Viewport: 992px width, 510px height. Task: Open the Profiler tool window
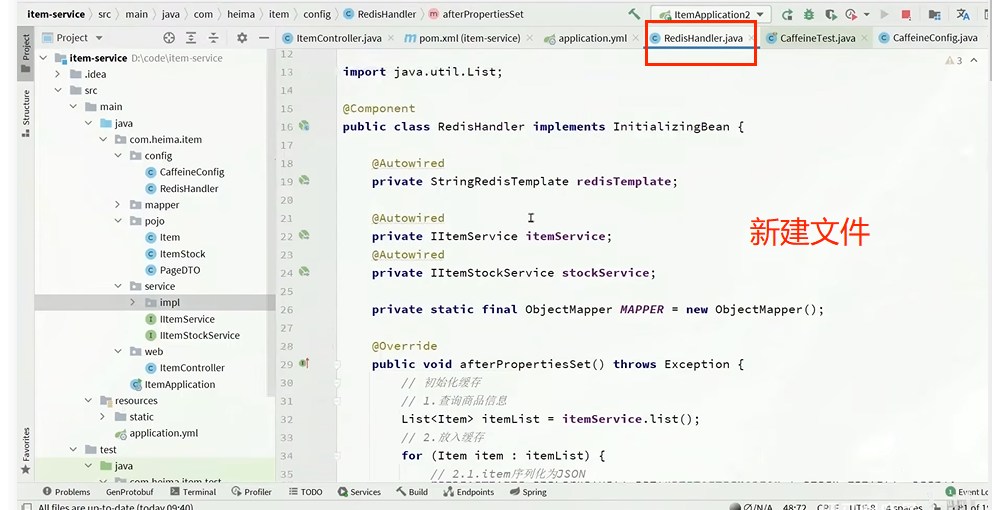pos(251,492)
